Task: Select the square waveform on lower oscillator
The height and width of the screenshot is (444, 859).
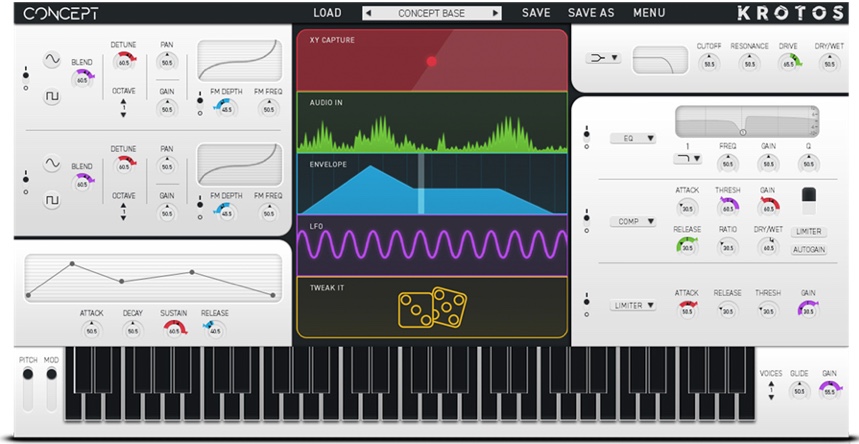Action: click(x=52, y=201)
